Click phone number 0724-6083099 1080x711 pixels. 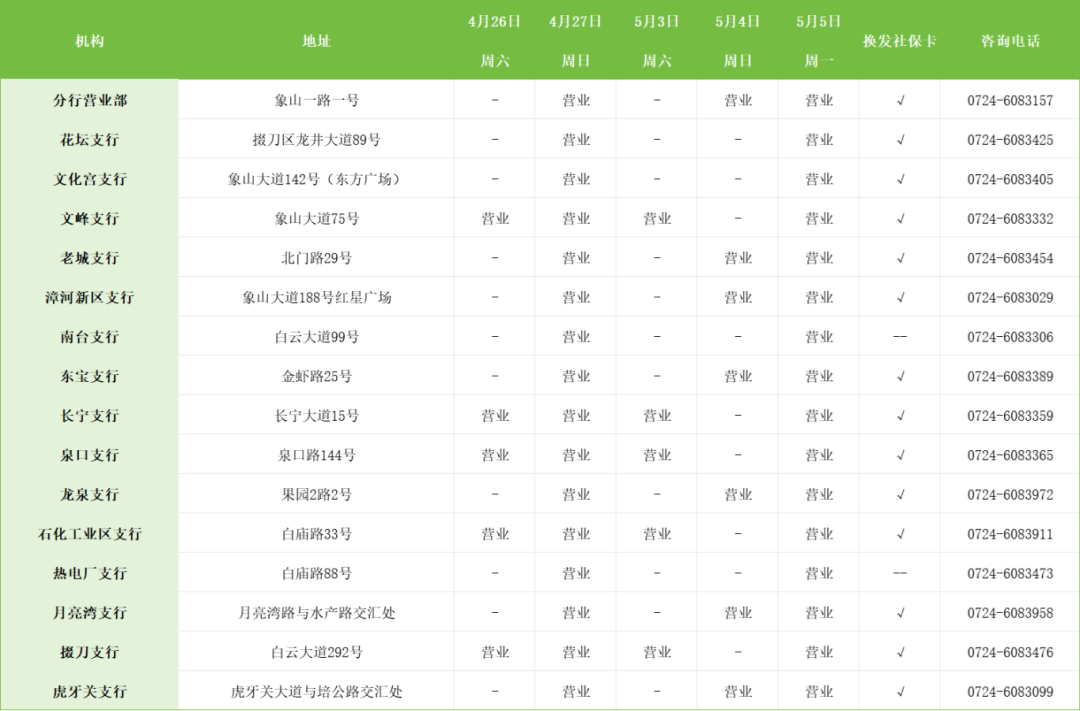point(1010,692)
